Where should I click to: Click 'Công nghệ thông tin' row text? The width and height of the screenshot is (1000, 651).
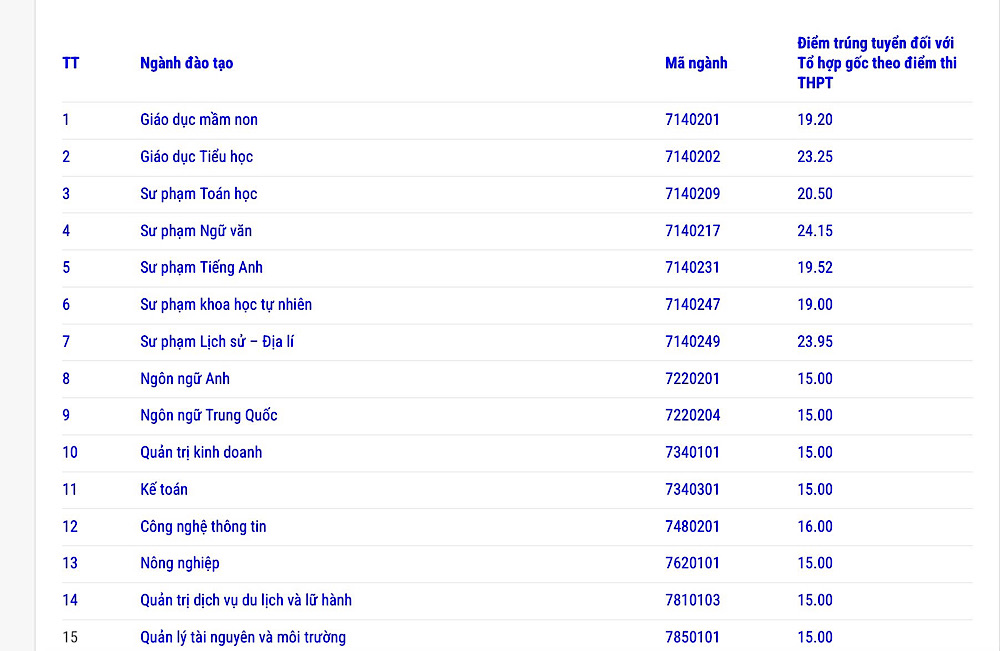coord(203,527)
